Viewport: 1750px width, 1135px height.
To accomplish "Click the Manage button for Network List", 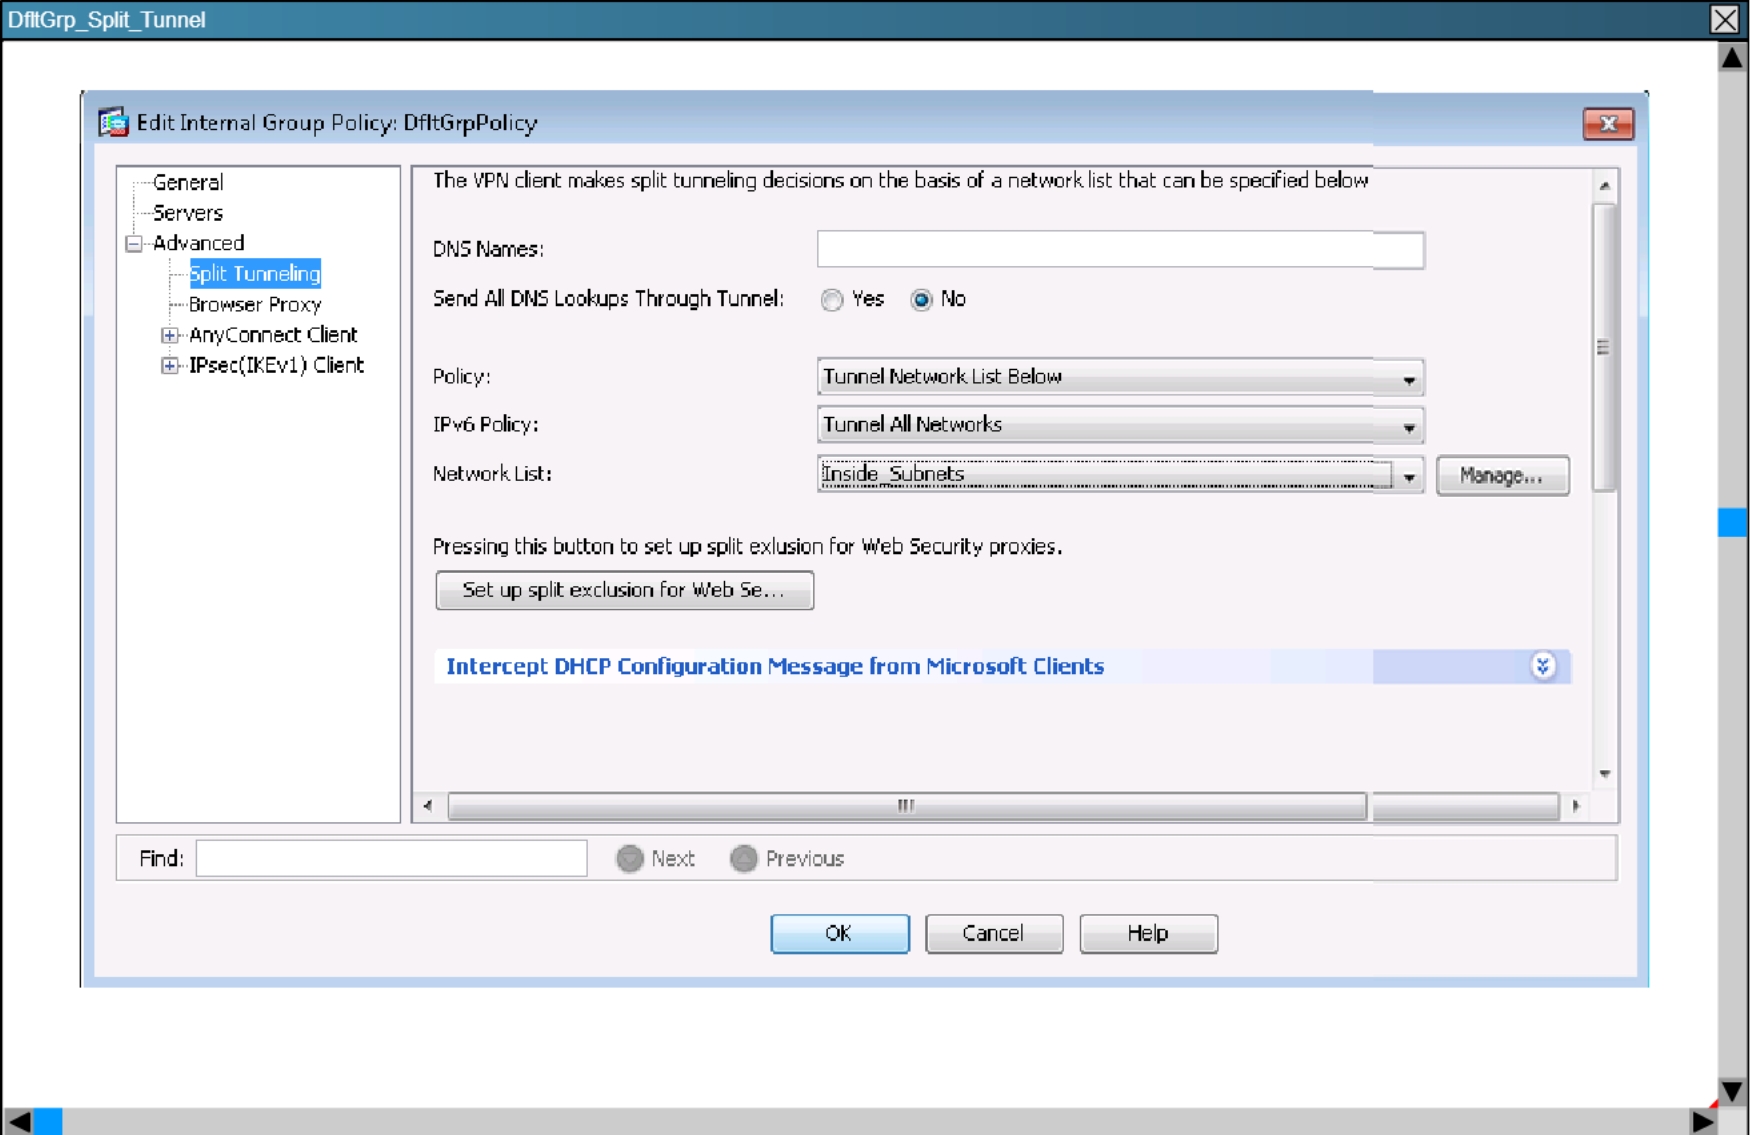I will click(1501, 476).
